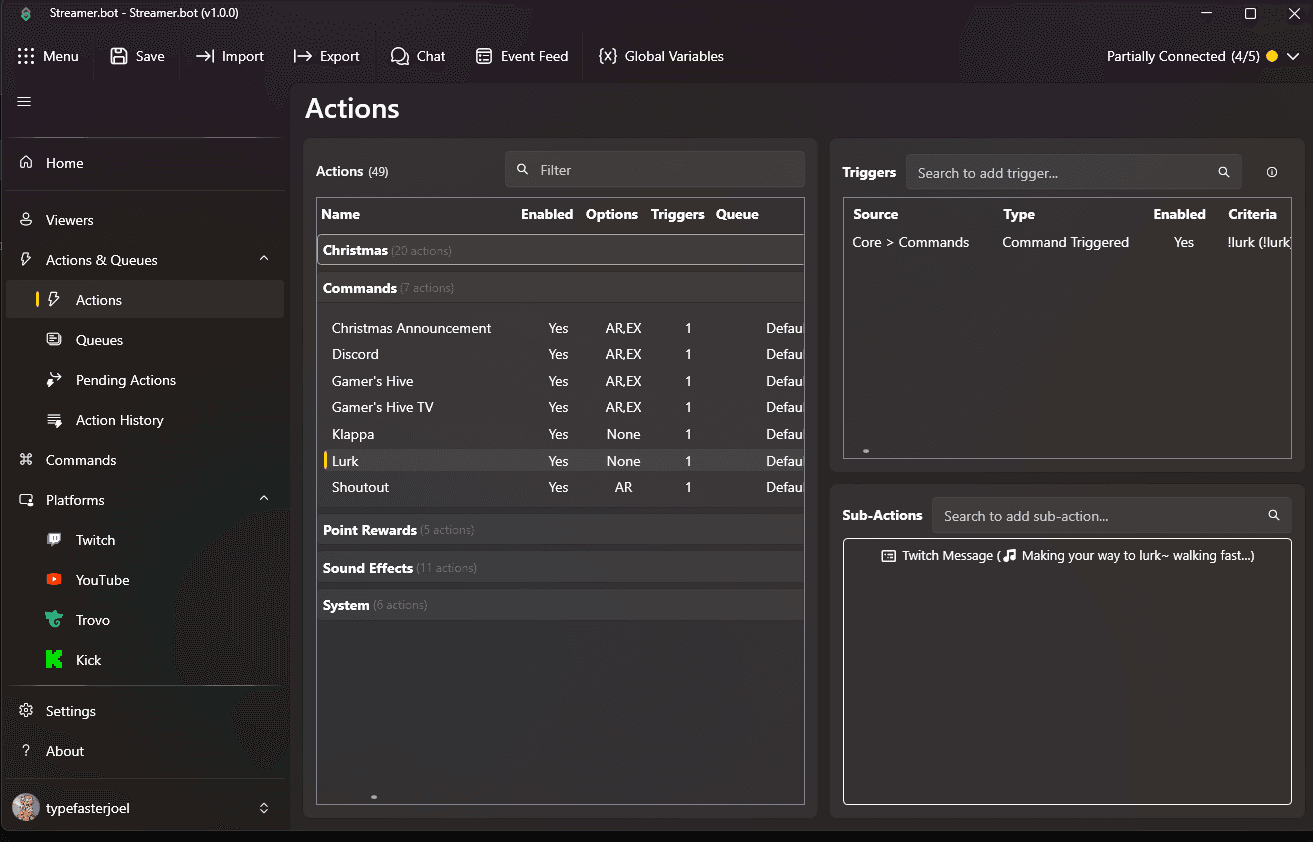
Task: Open the Menu from the top bar
Action: (48, 56)
